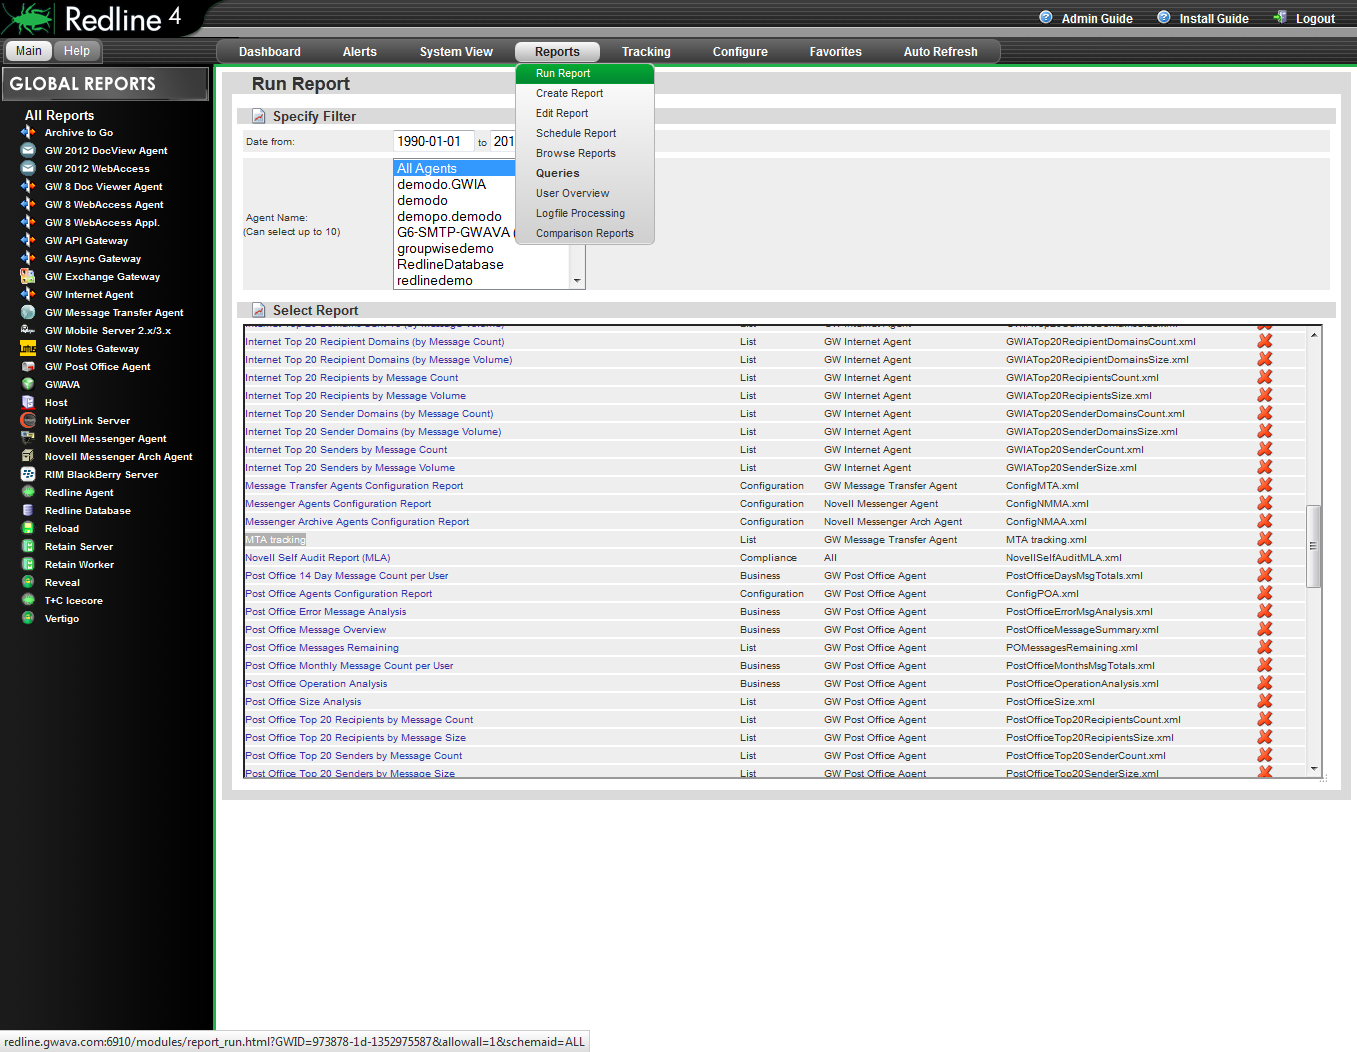Click the Retain Server icon

[x=28, y=546]
